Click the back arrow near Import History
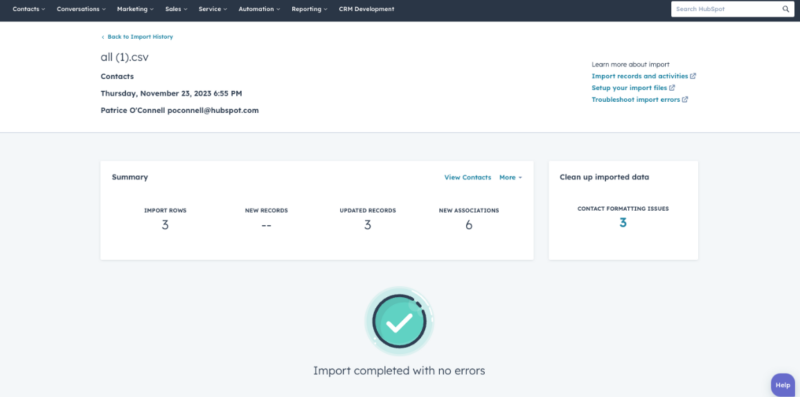 click(103, 37)
